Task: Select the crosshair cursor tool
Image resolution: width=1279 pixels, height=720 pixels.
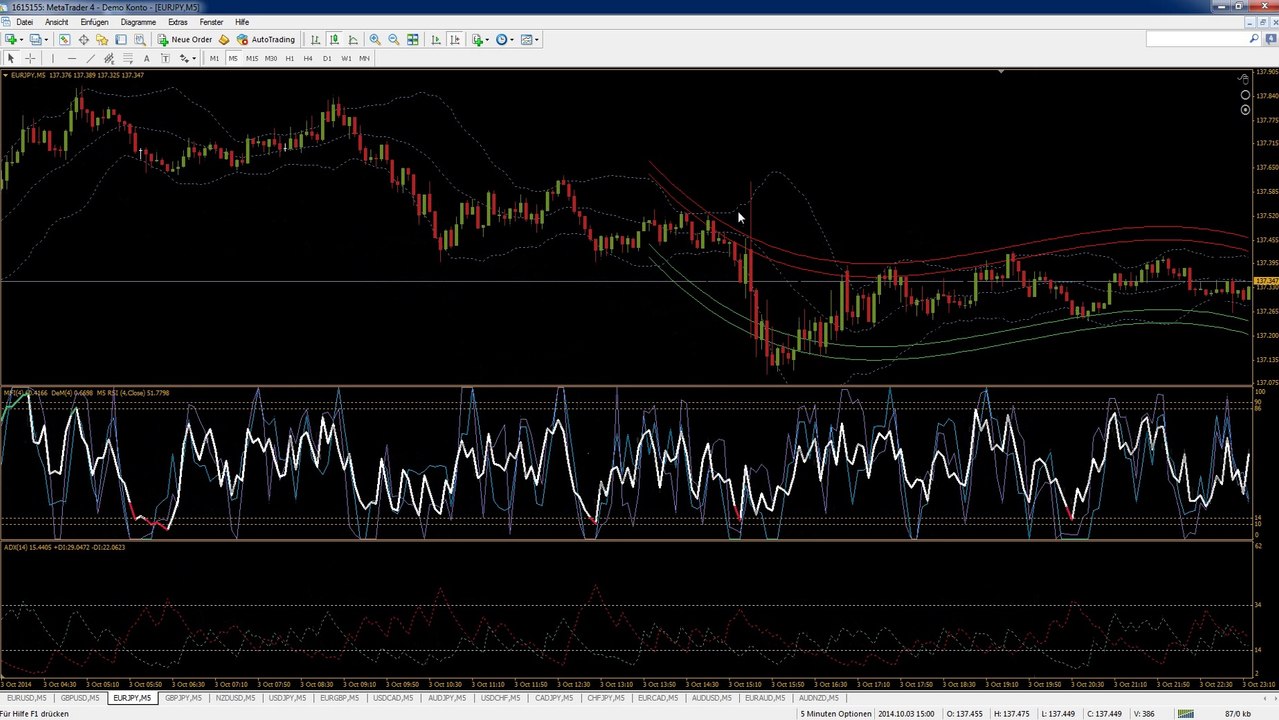Action: coord(30,59)
